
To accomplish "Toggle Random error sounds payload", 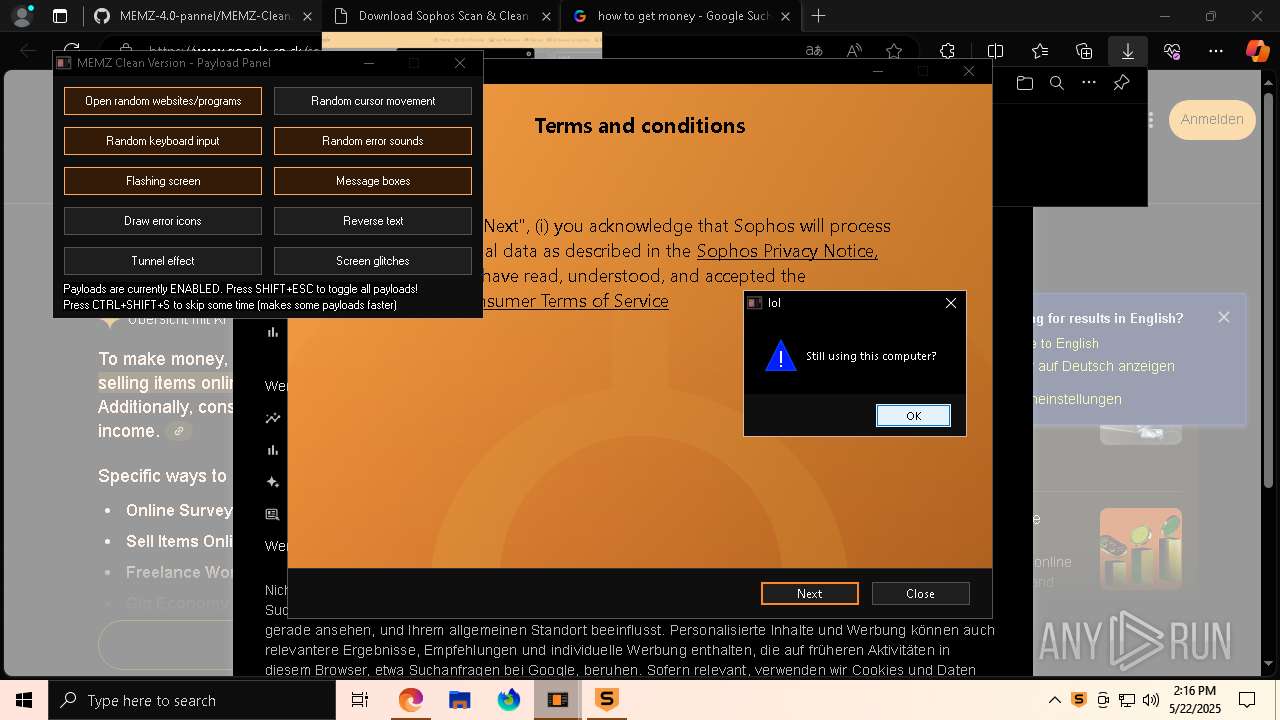I will [373, 141].
